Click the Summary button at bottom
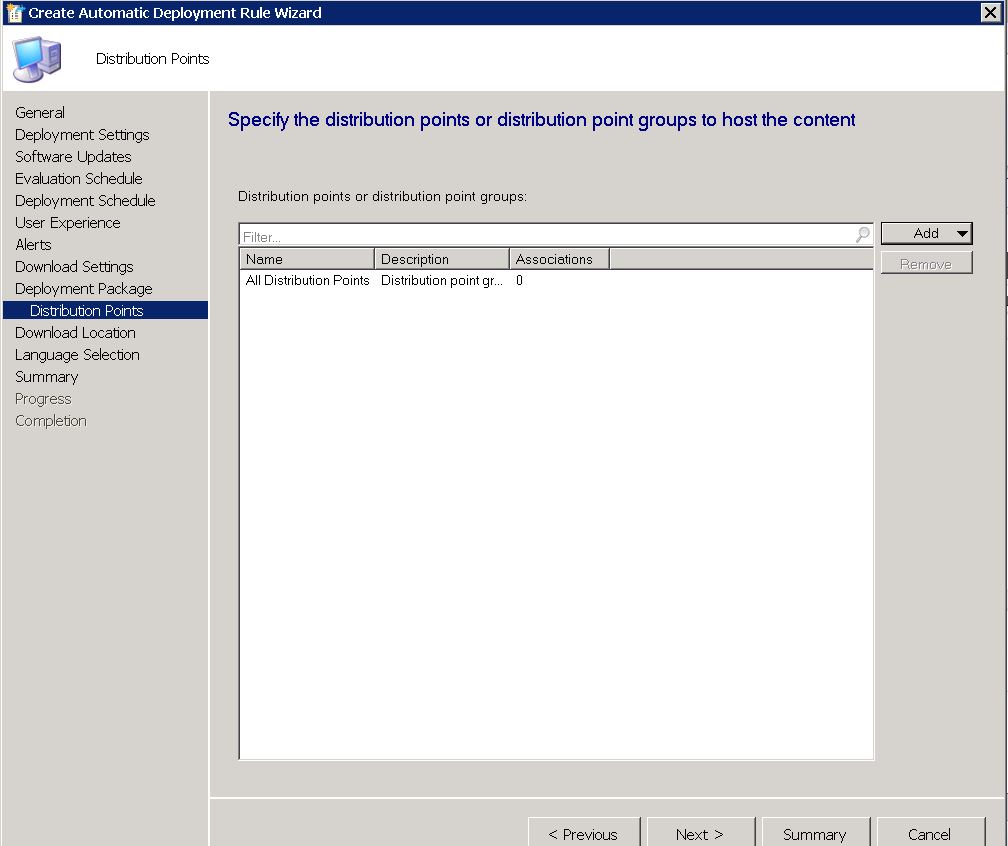The height and width of the screenshot is (846, 1008). (815, 833)
